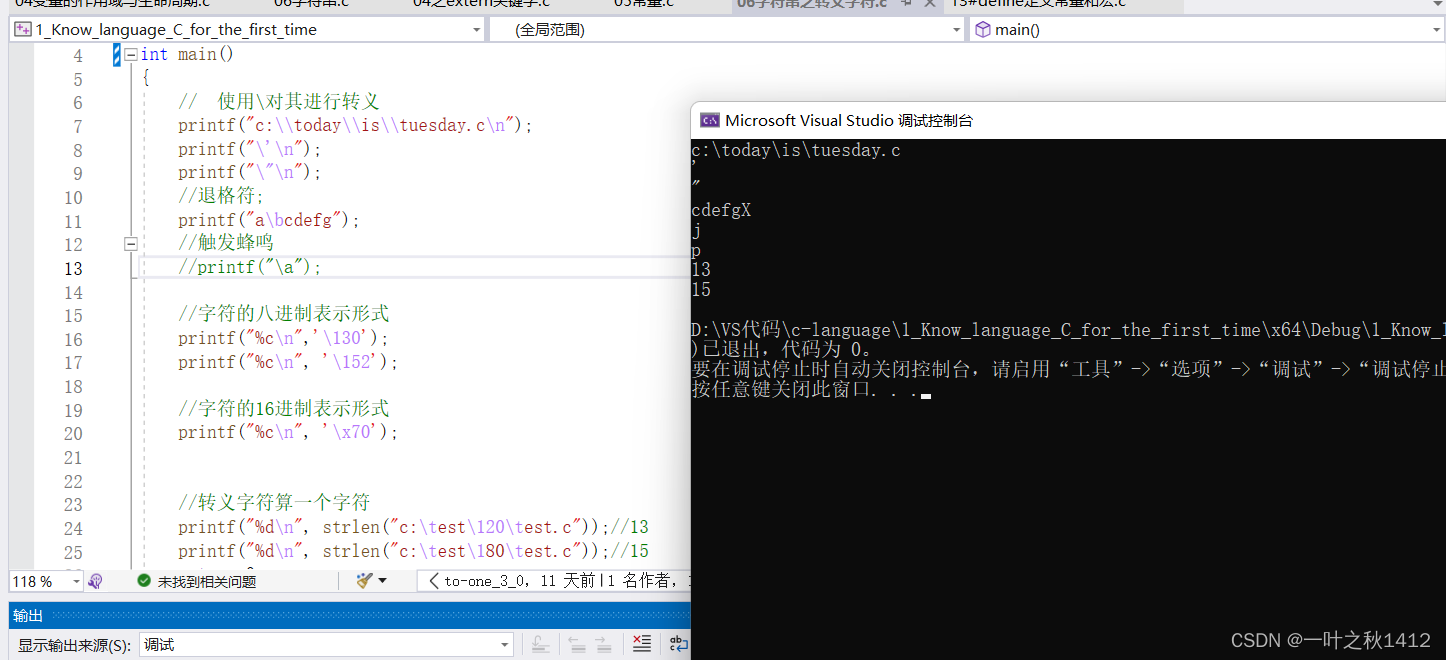Open the 118 % zoom level dropdown
The height and width of the screenshot is (660, 1446).
(x=76, y=581)
